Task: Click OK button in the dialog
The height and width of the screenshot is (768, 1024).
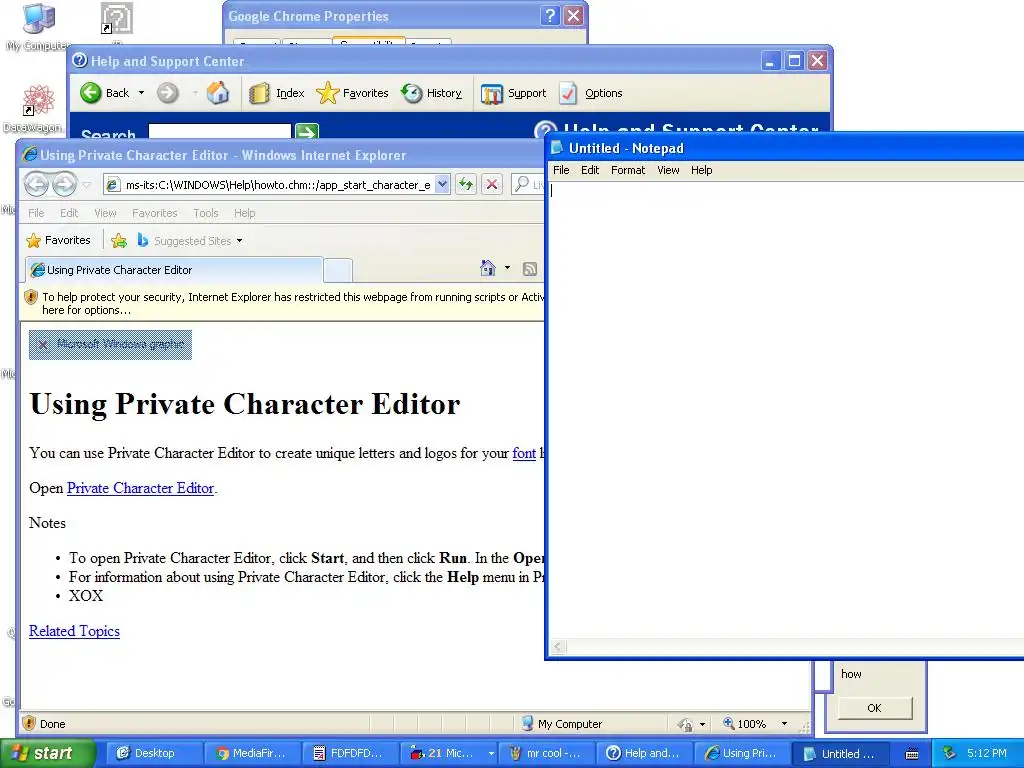Action: 874,708
